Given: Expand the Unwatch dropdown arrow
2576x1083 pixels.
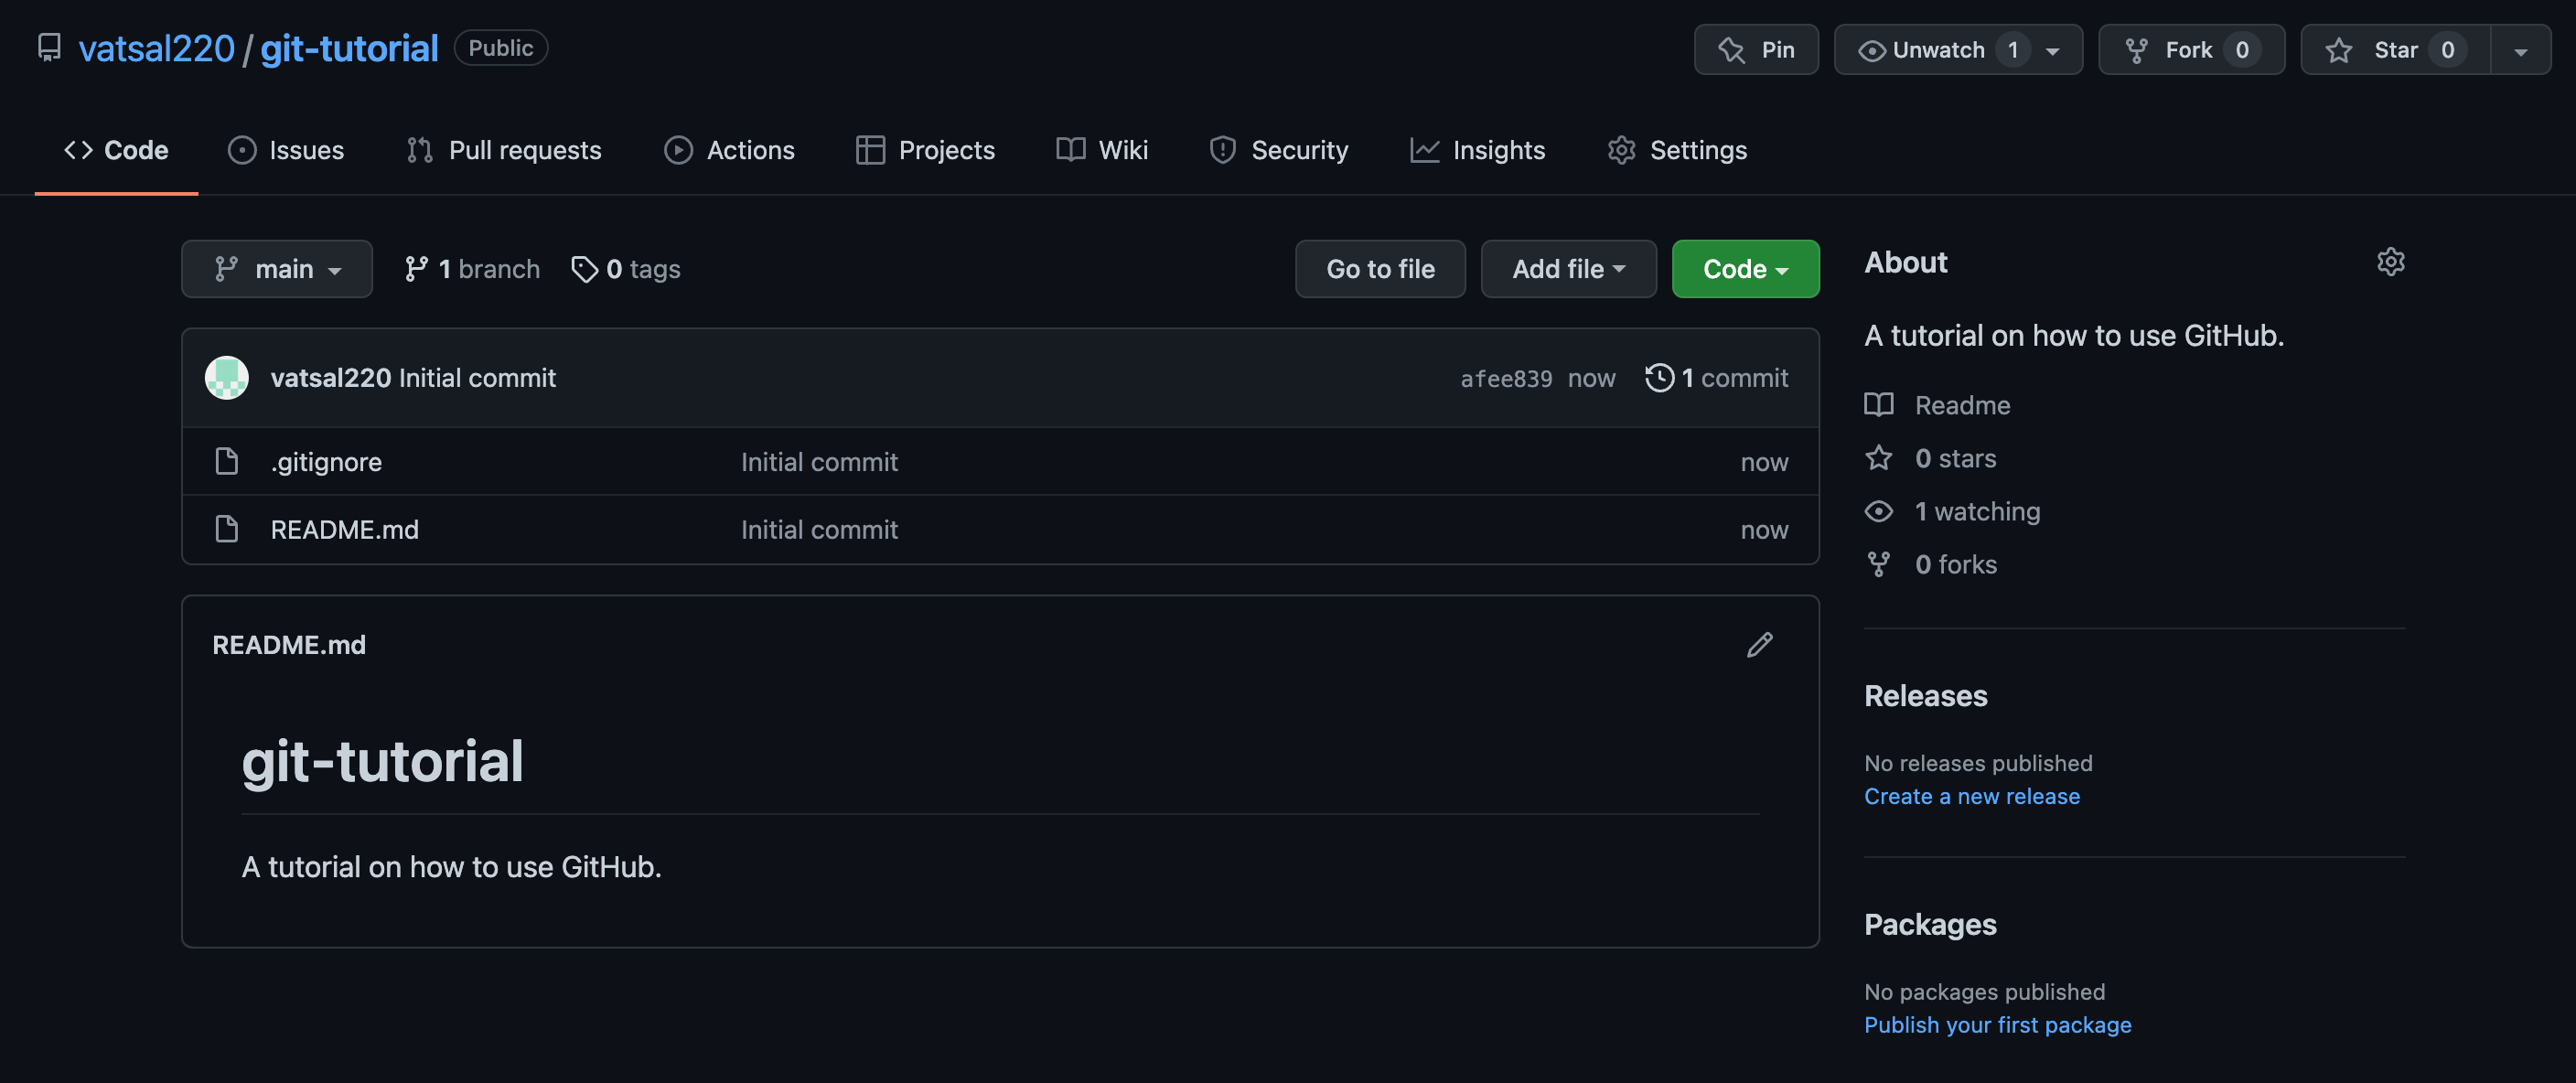Looking at the screenshot, I should 2052,50.
